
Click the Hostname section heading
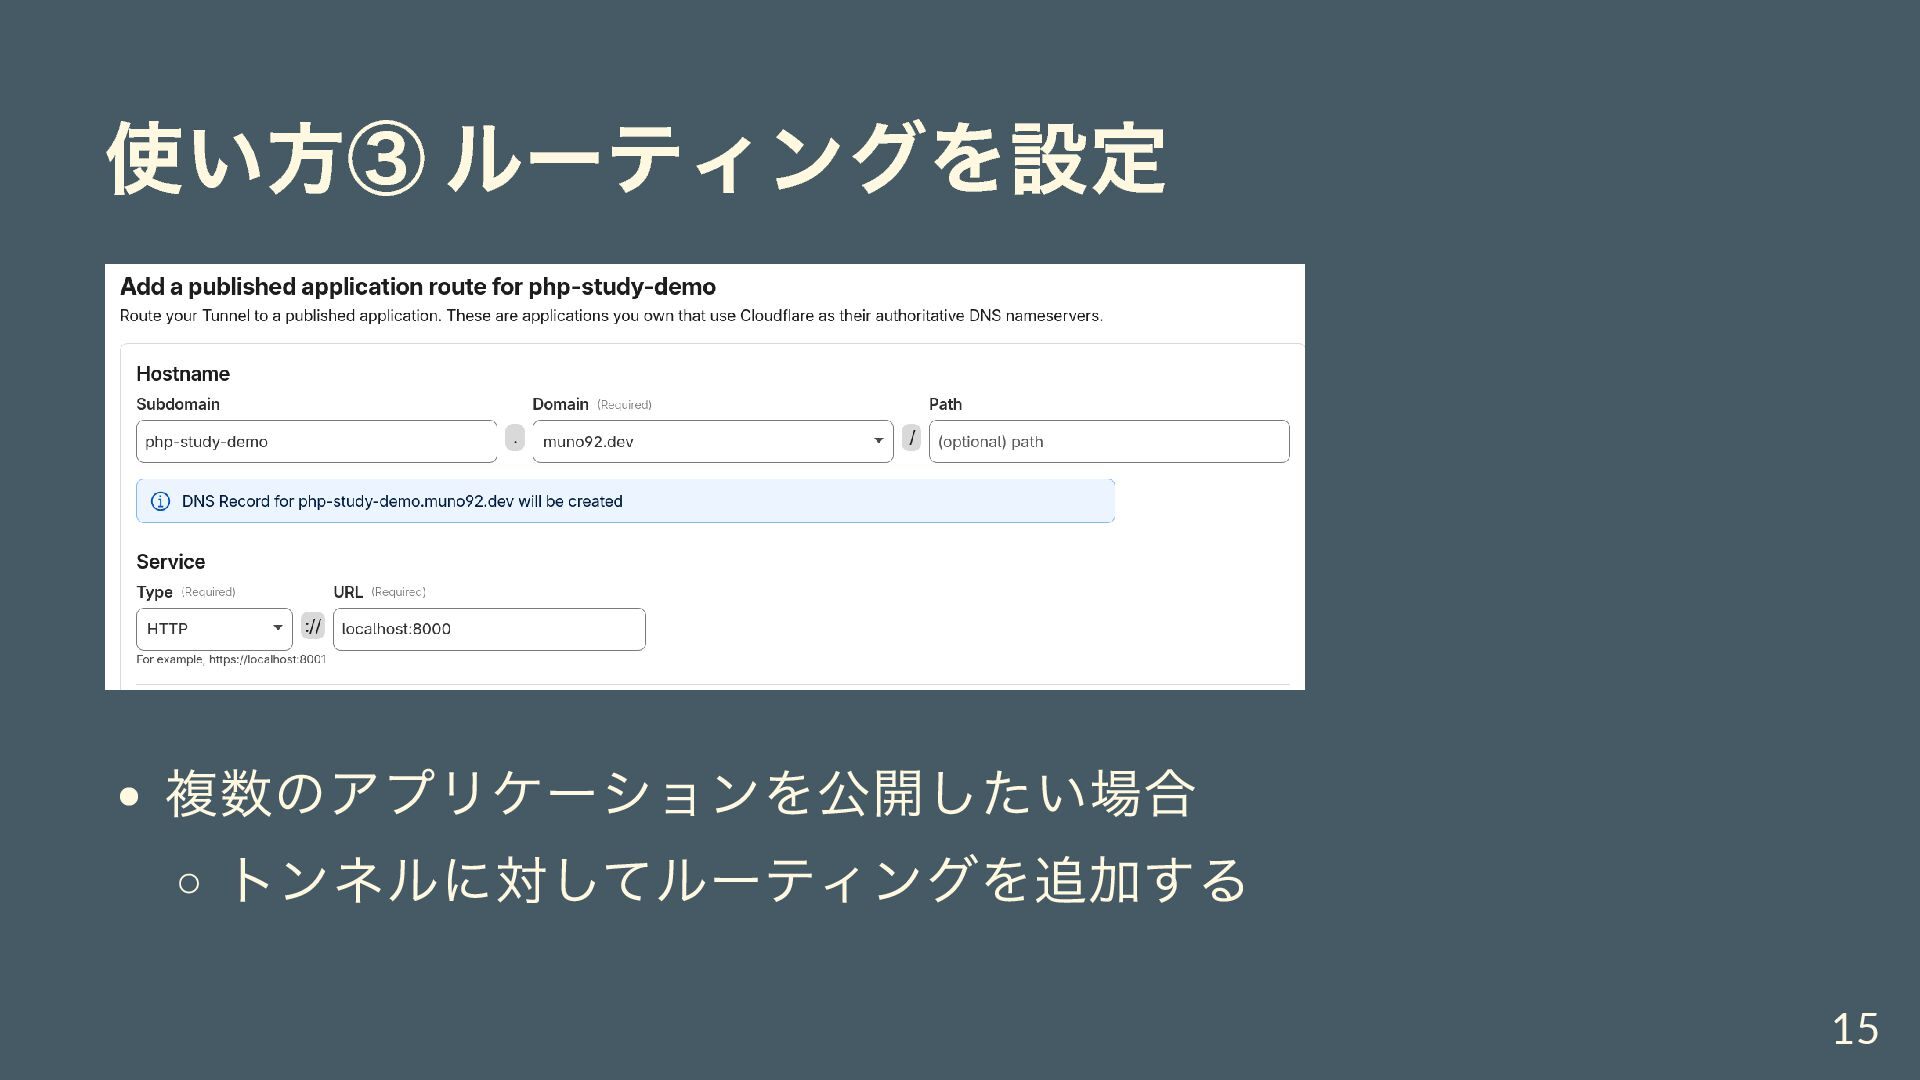pos(183,374)
